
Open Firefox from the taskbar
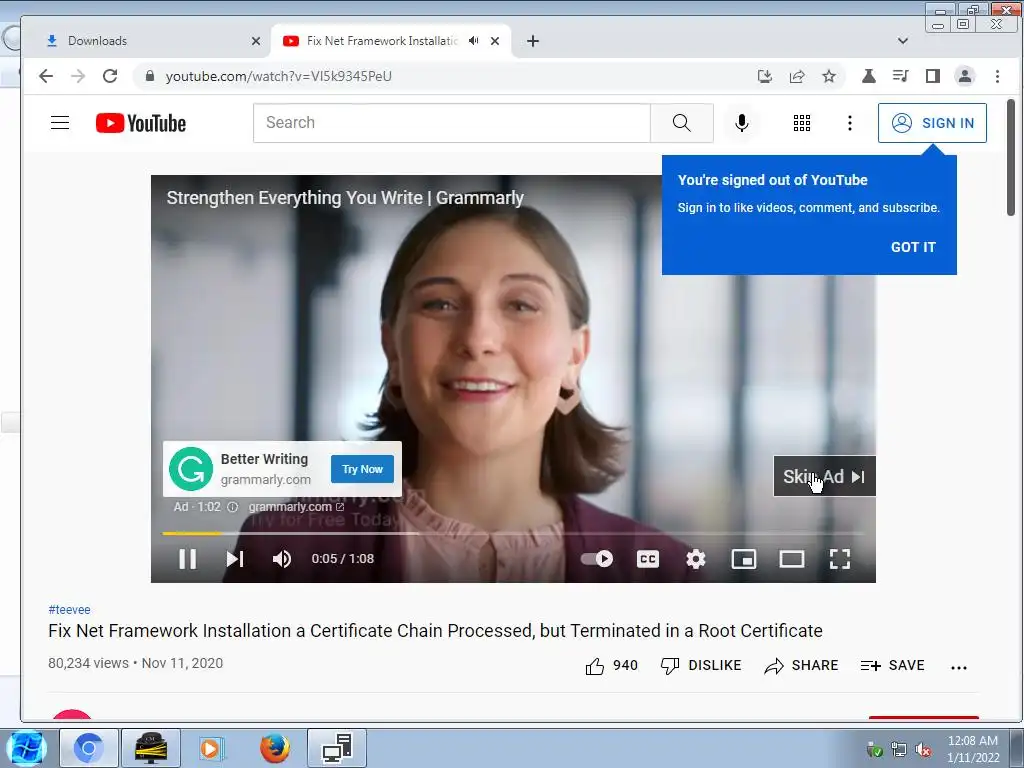point(274,748)
